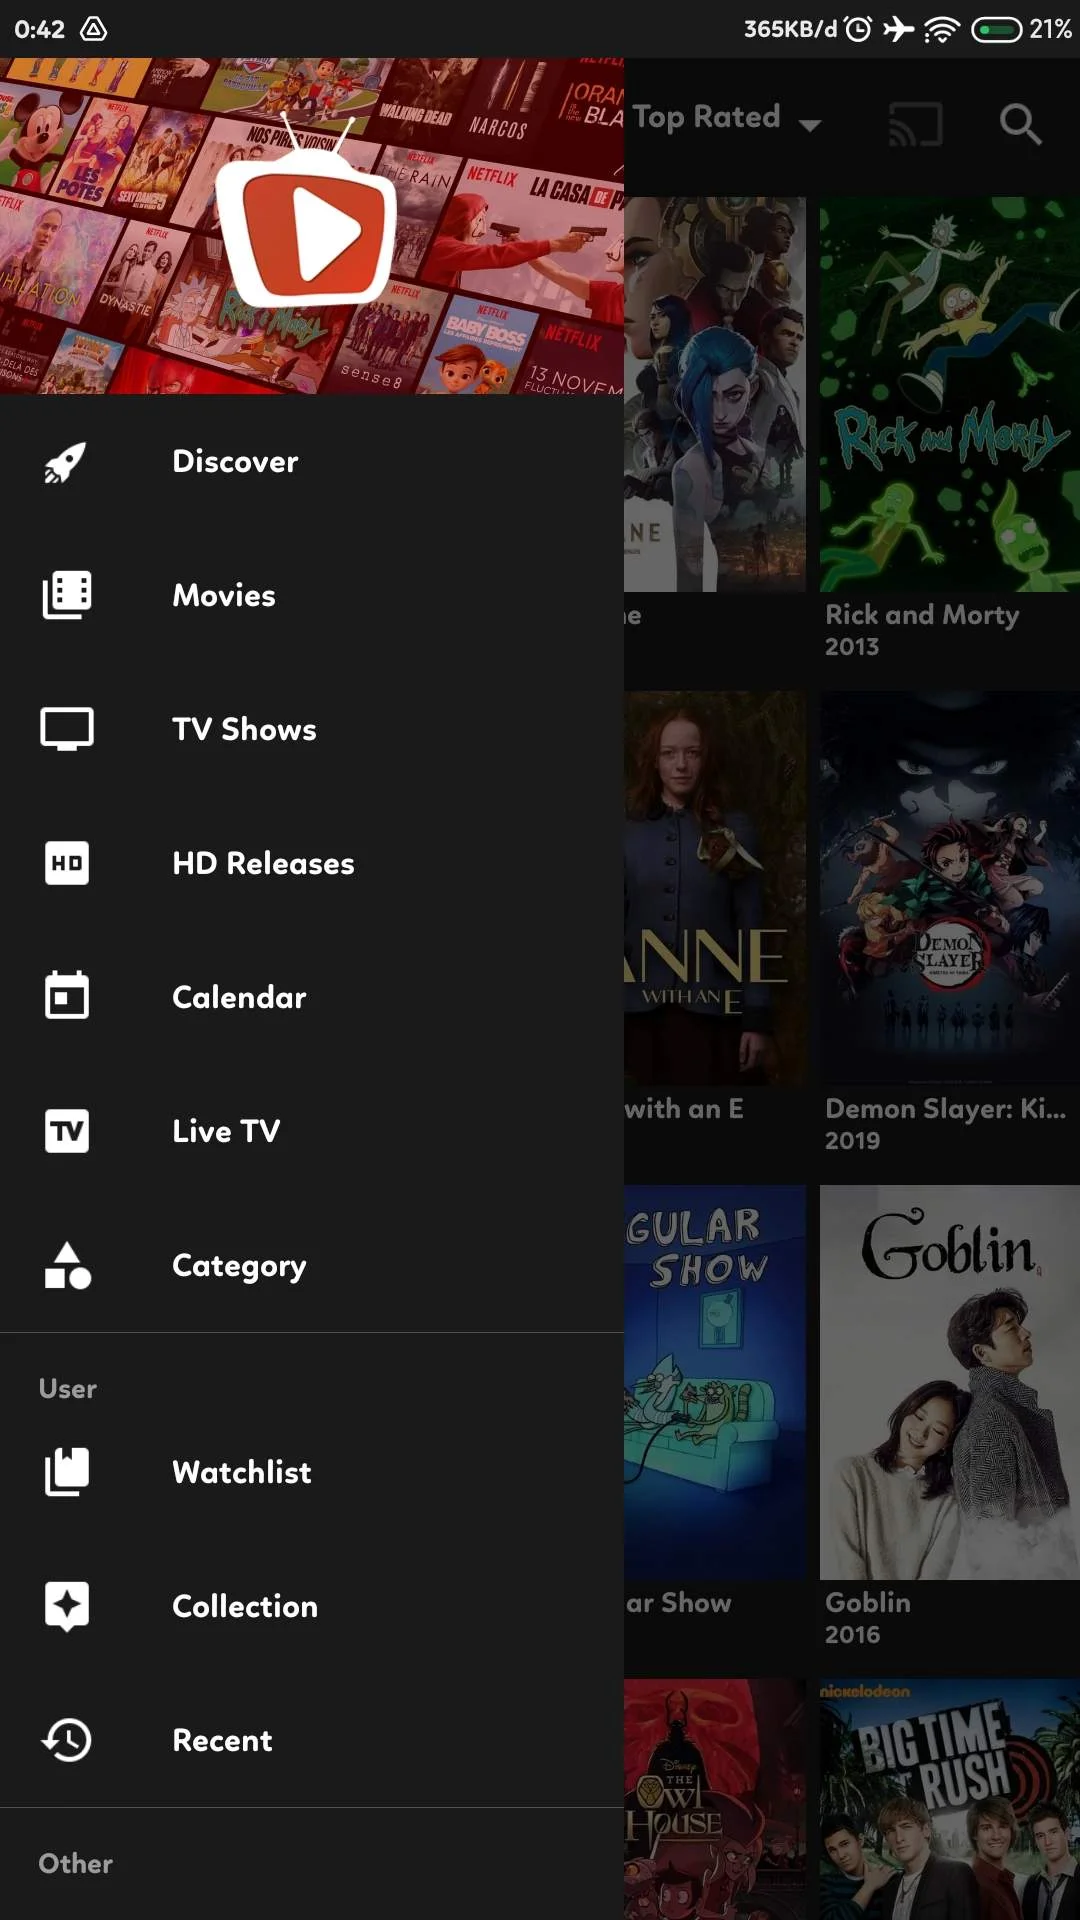Screen dimensions: 1080x1920
Task: Open the Goblin poster
Action: pyautogui.click(x=950, y=1382)
